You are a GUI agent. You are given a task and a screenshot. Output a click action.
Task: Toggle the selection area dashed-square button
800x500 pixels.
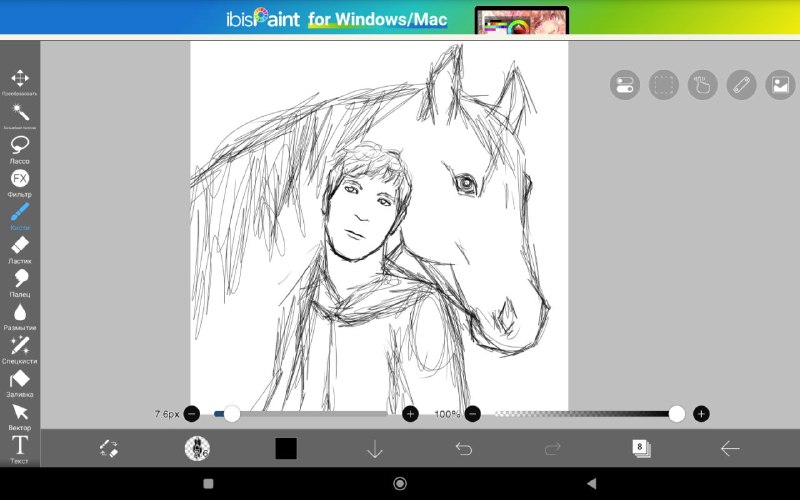(x=664, y=85)
